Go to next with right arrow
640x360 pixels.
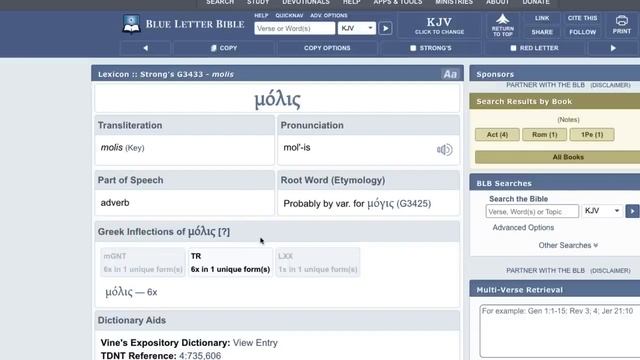click(613, 48)
